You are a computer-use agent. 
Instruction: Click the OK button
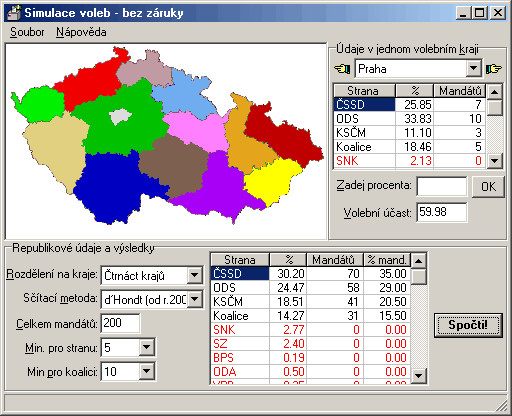(x=488, y=187)
